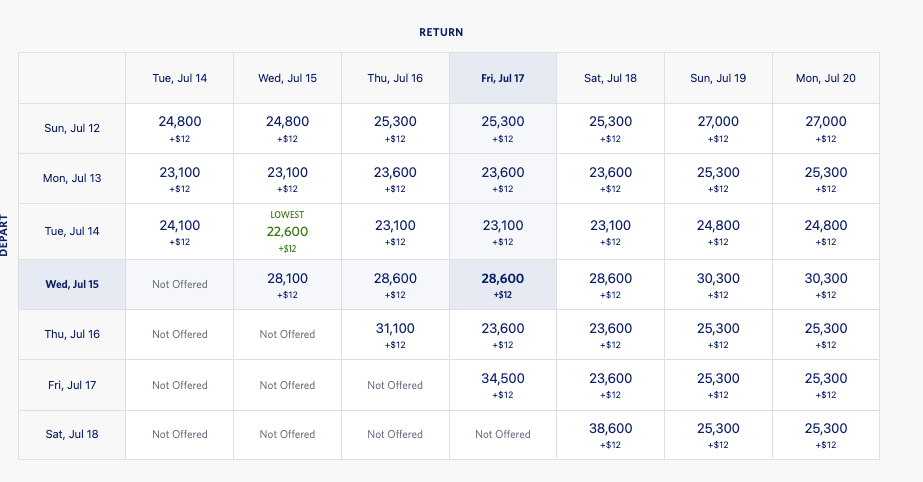923x482 pixels.
Task: Click the Wed, Jul 15 depart row header
Action: click(x=72, y=284)
